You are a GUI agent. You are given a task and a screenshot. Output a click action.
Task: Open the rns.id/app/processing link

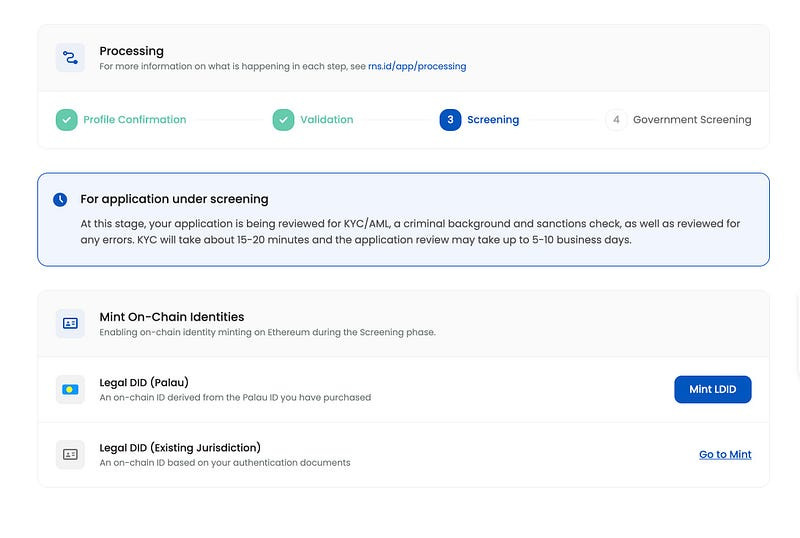coord(417,66)
